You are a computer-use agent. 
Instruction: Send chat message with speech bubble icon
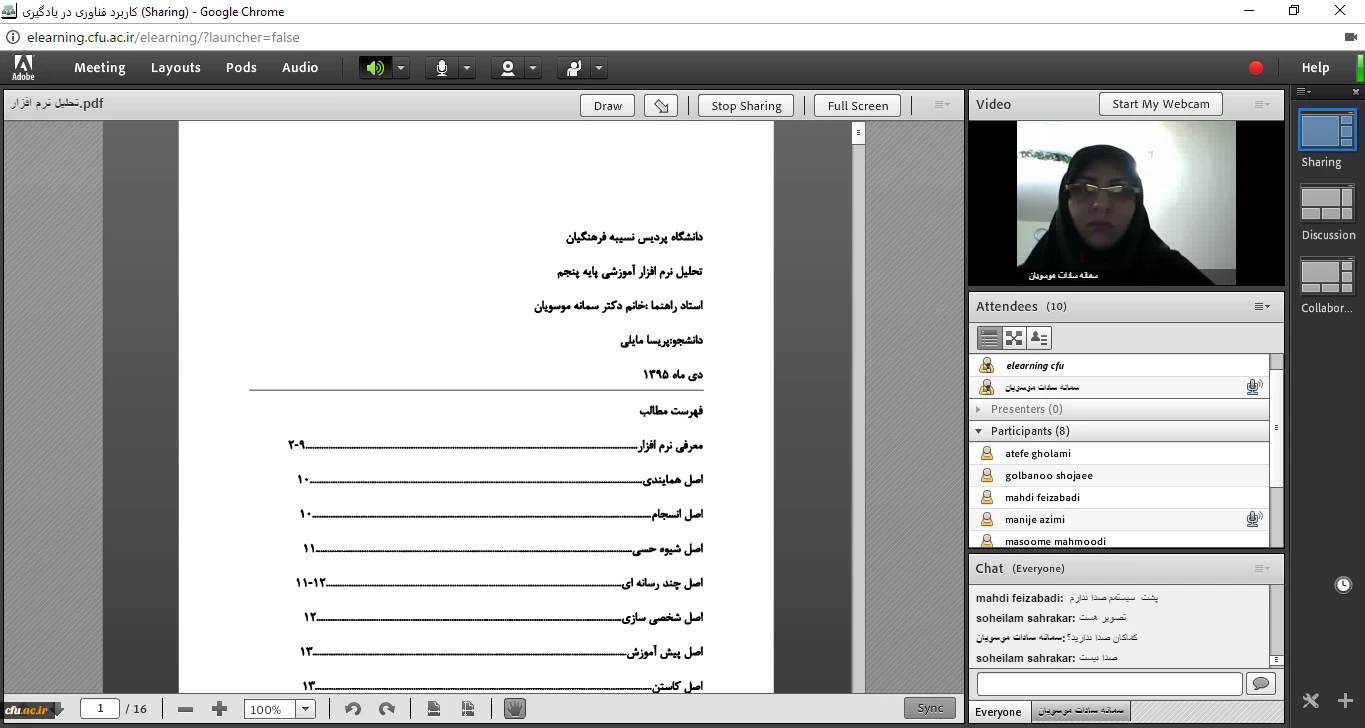pyautogui.click(x=1259, y=683)
